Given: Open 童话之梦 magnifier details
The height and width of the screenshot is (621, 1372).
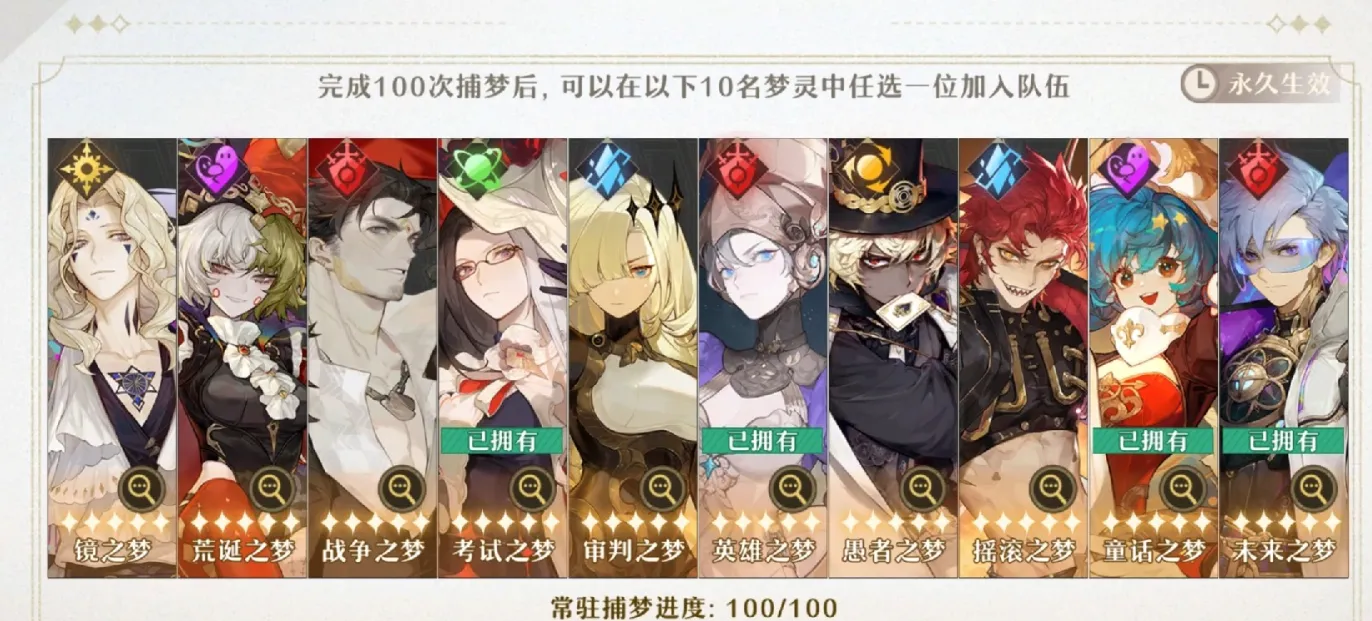Looking at the screenshot, I should click(x=1182, y=489).
